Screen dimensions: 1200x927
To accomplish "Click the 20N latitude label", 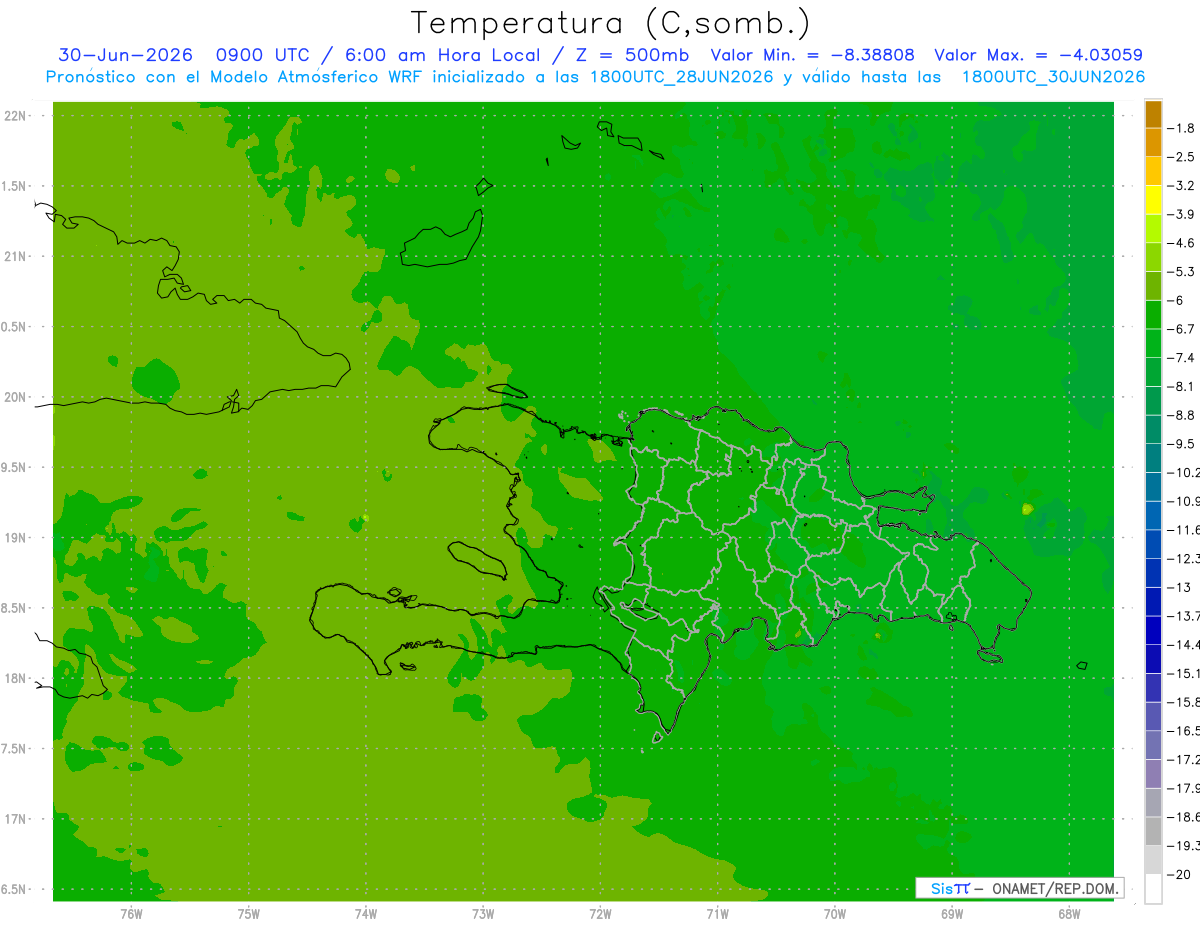I will click(x=17, y=397).
